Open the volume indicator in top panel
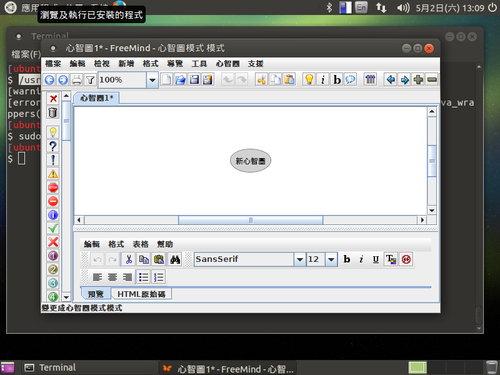The width and height of the screenshot is (500, 375). point(403,7)
